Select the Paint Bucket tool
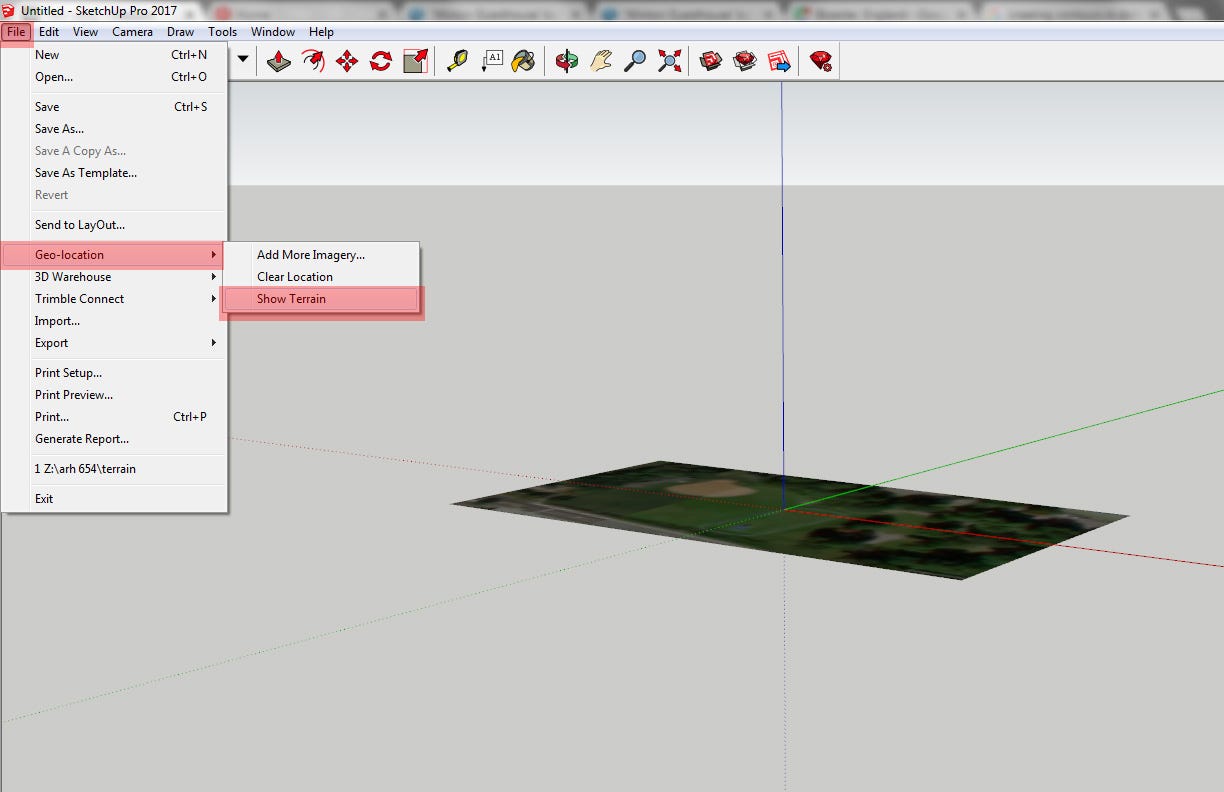 [523, 62]
